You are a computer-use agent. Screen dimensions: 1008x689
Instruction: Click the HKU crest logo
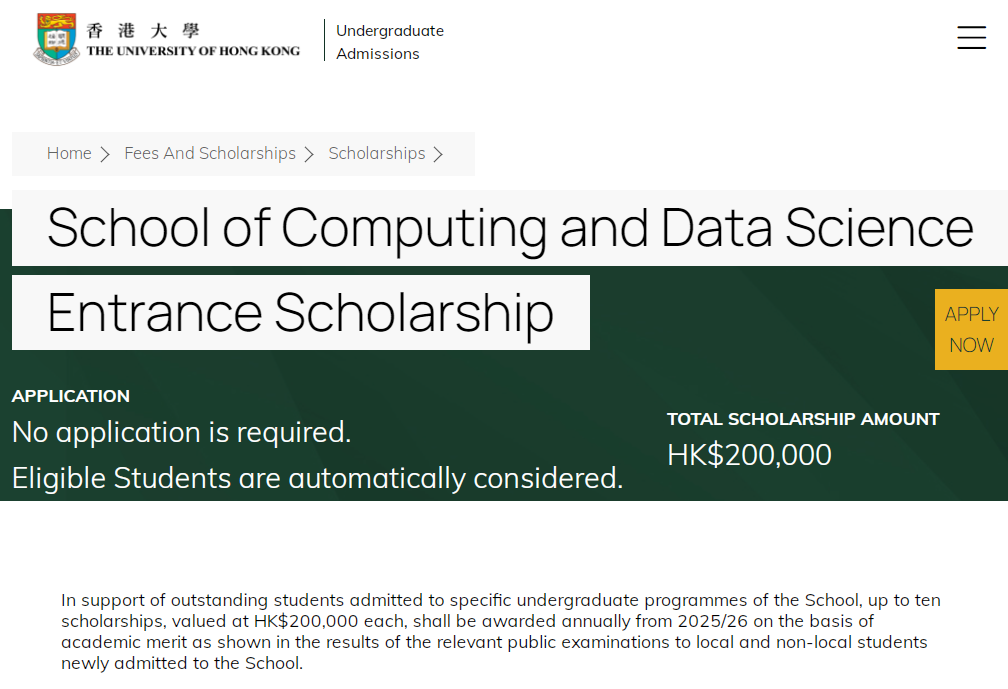pyautogui.click(x=57, y=39)
